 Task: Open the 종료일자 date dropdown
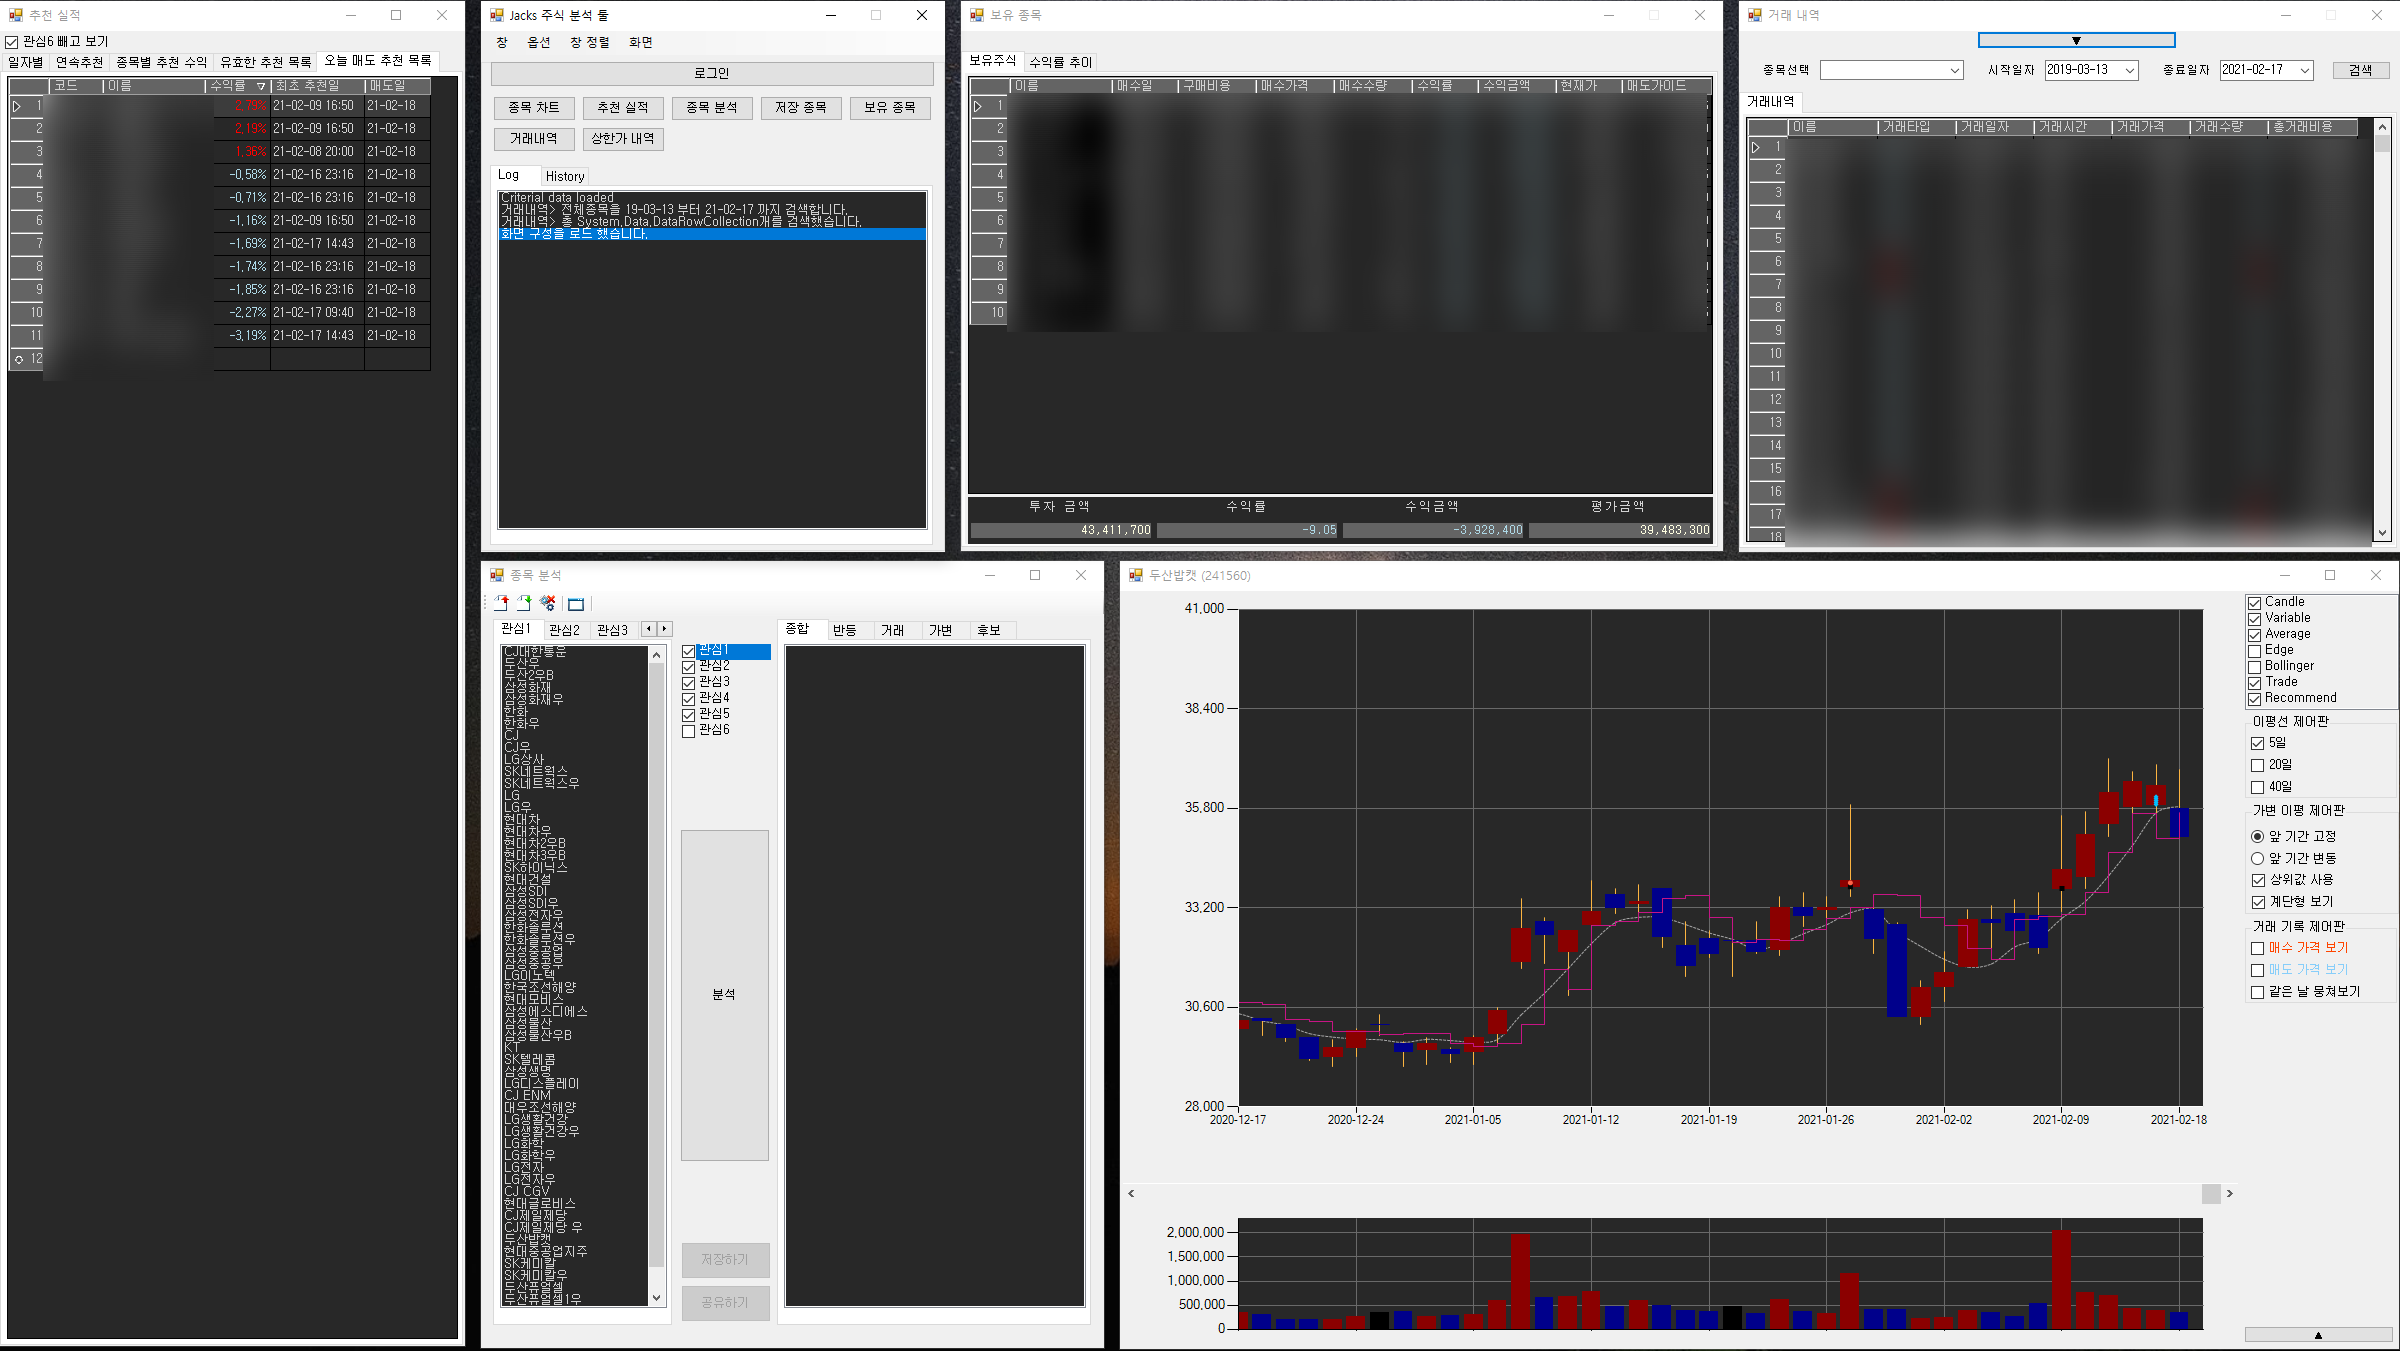(2305, 70)
